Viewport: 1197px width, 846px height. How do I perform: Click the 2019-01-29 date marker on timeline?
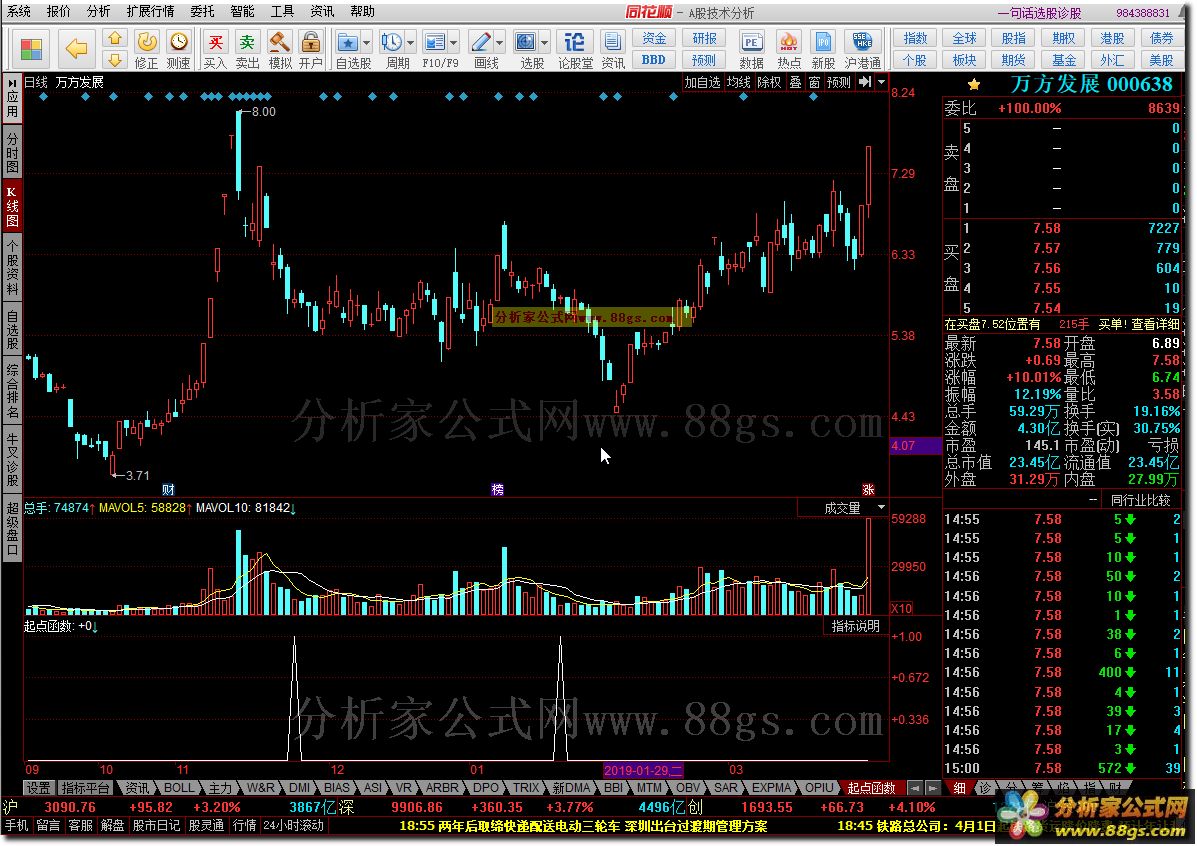(x=643, y=770)
